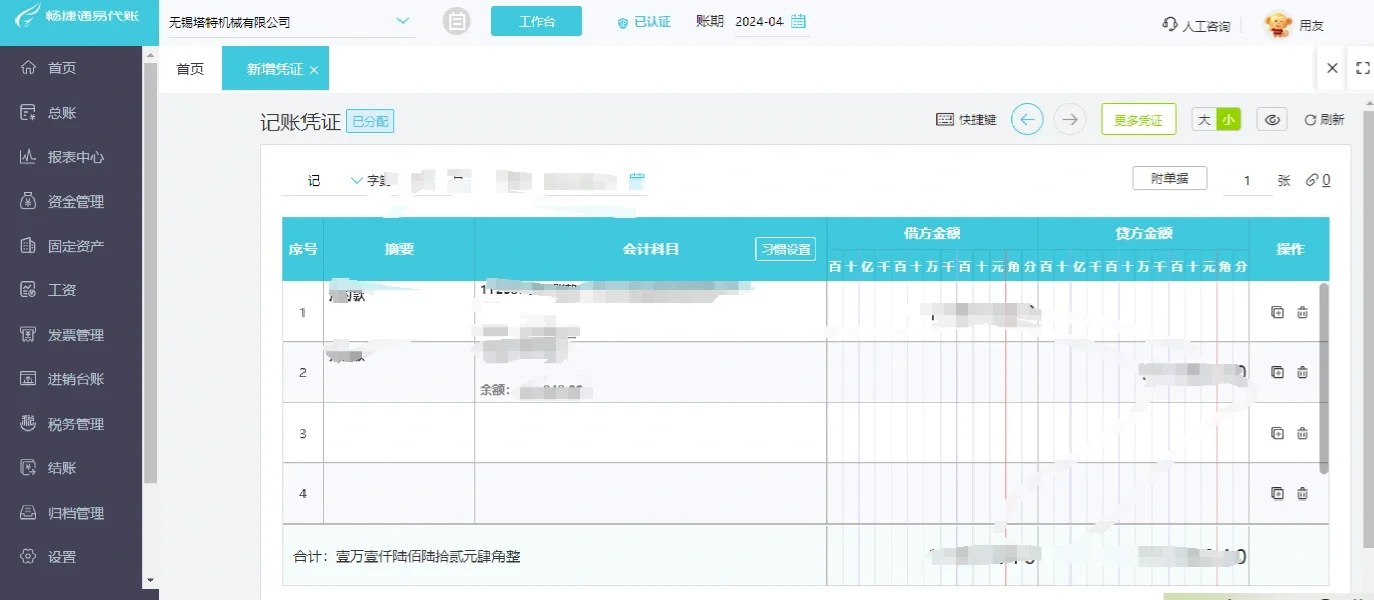Image resolution: width=1374 pixels, height=600 pixels.
Task: Navigate to previous voucher with left arrow
Action: 1026,119
